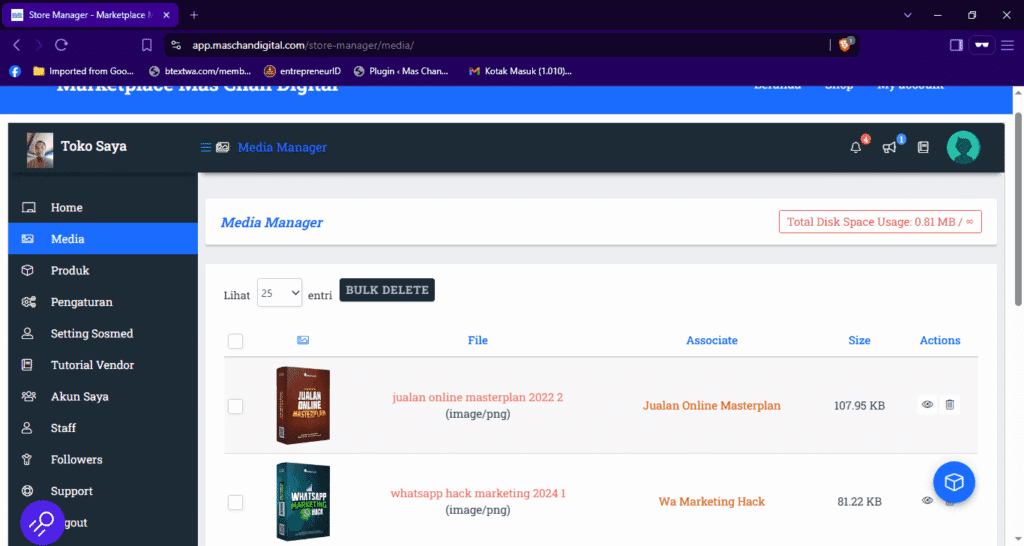Click the blue floating cube button
Image resolution: width=1024 pixels, height=546 pixels.
[x=954, y=482]
